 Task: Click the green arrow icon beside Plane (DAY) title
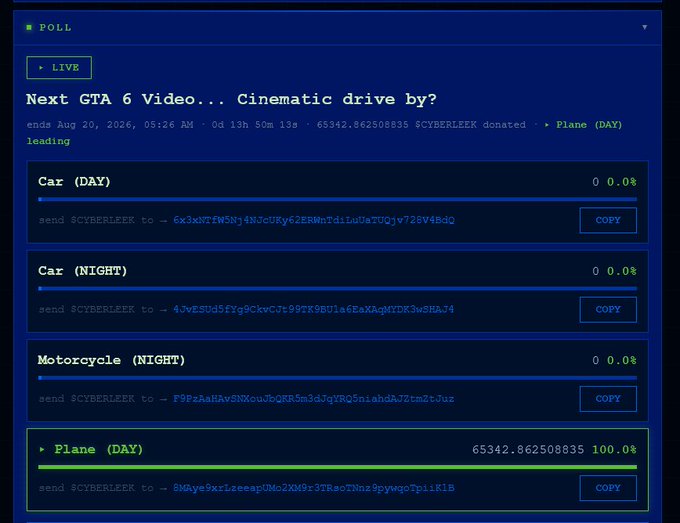click(42, 449)
